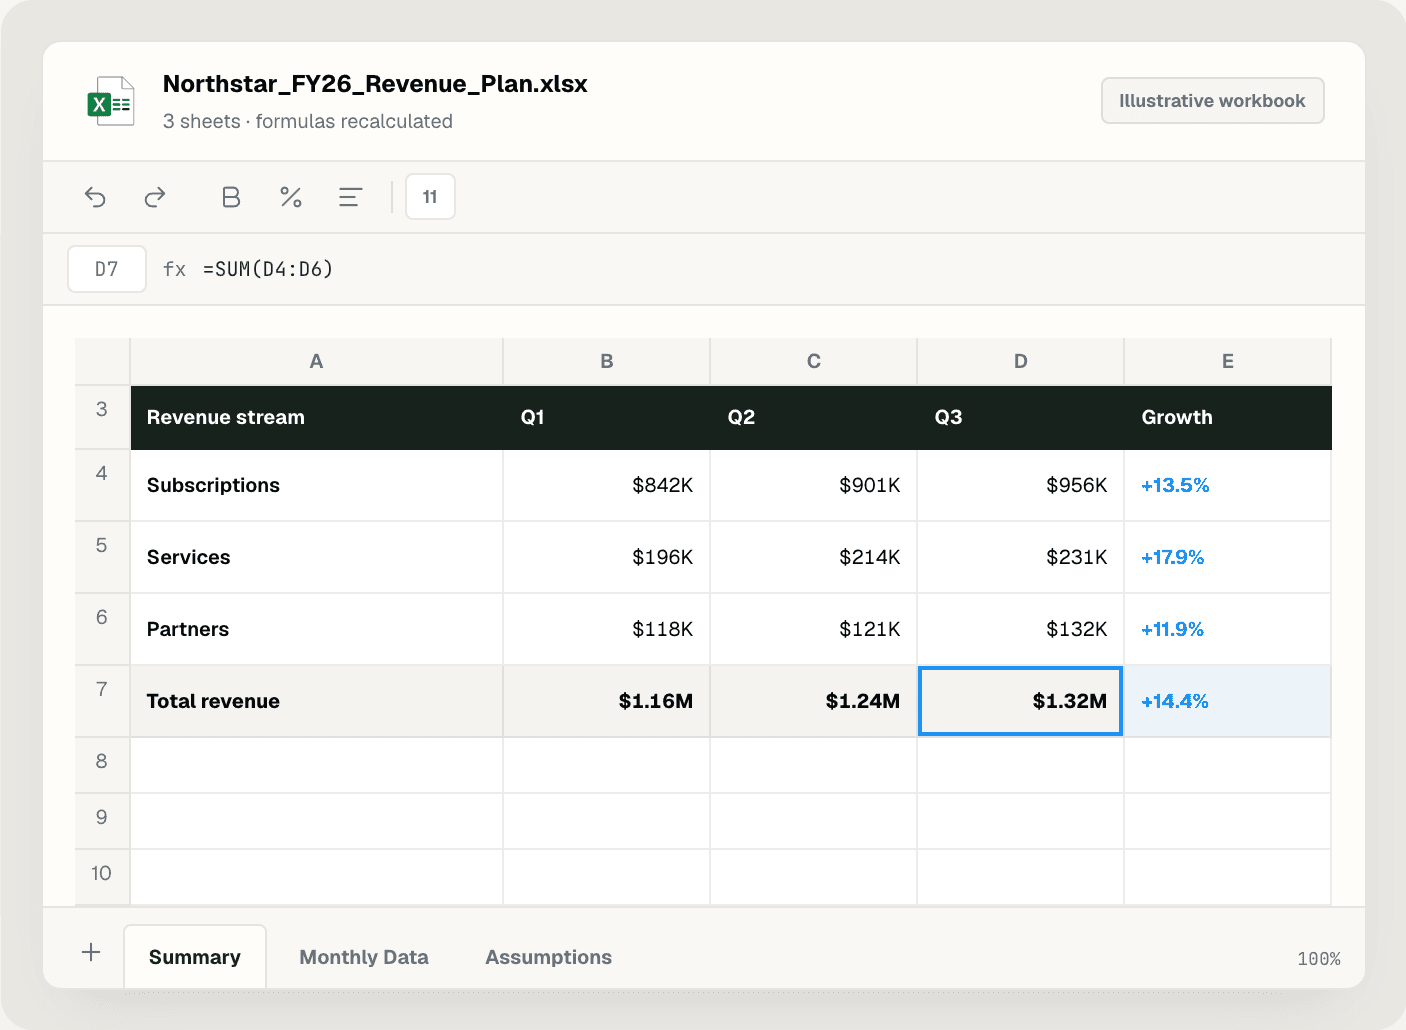
Task: Click the cell reference box D7
Action: (107, 269)
